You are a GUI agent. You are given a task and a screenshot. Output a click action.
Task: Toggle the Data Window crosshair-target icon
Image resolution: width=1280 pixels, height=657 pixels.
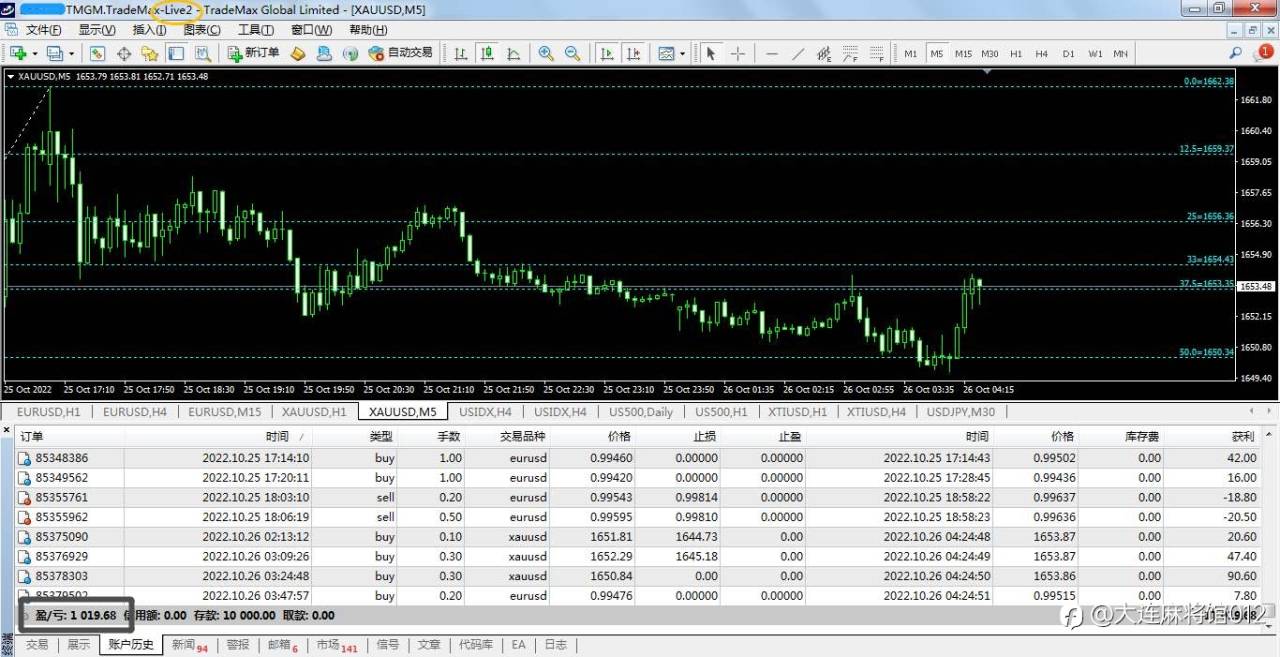124,53
